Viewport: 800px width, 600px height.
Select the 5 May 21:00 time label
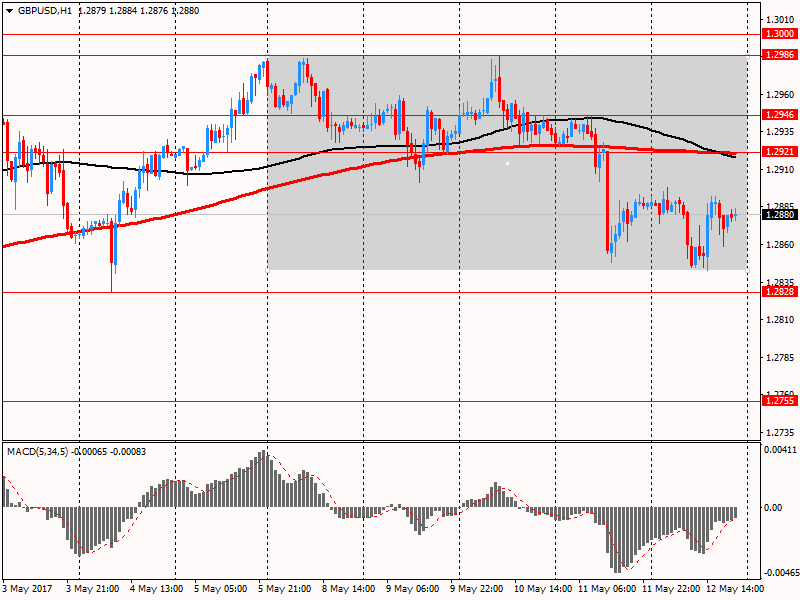click(285, 589)
